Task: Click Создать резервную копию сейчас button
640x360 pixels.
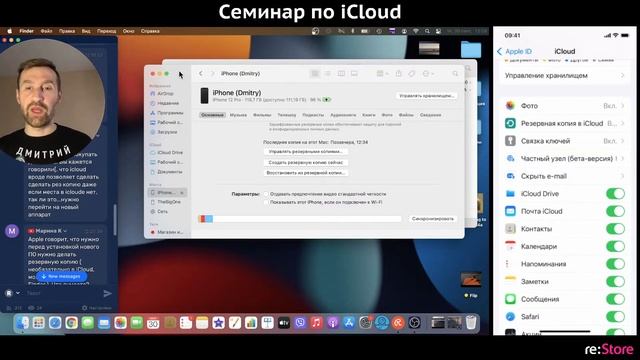Action: (x=306, y=162)
